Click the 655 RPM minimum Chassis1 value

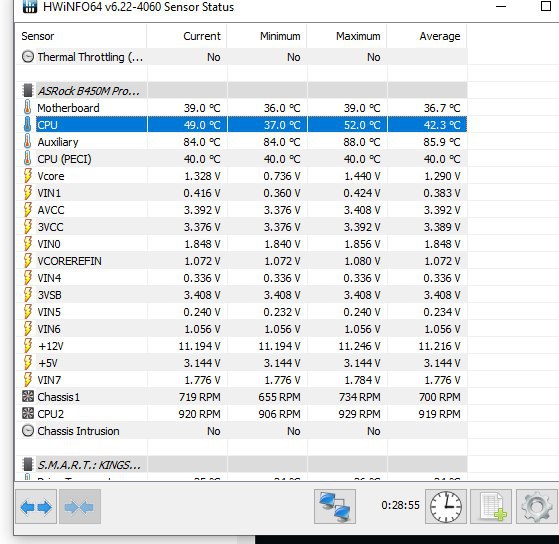click(280, 397)
